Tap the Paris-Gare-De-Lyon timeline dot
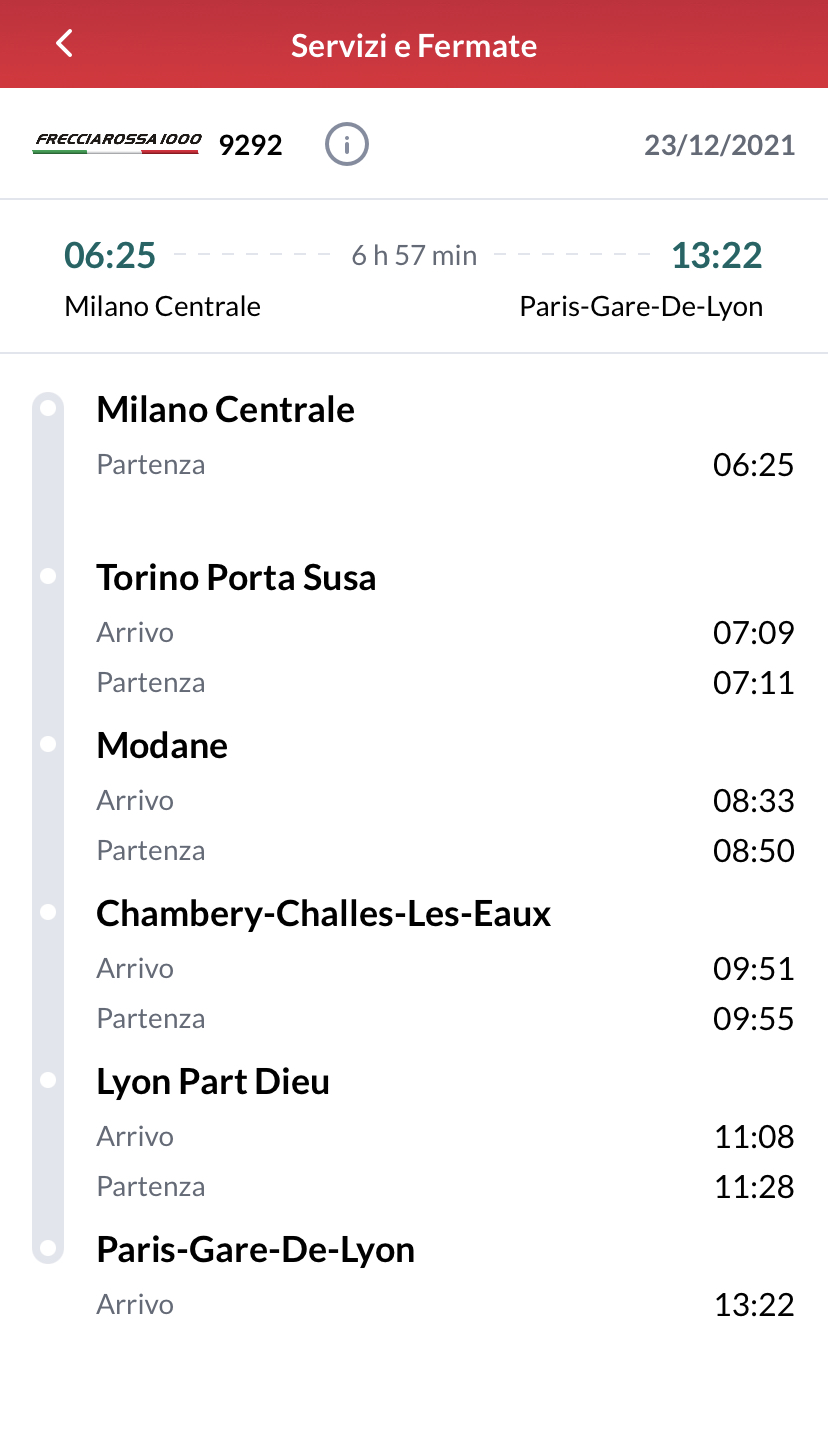 click(47, 1248)
